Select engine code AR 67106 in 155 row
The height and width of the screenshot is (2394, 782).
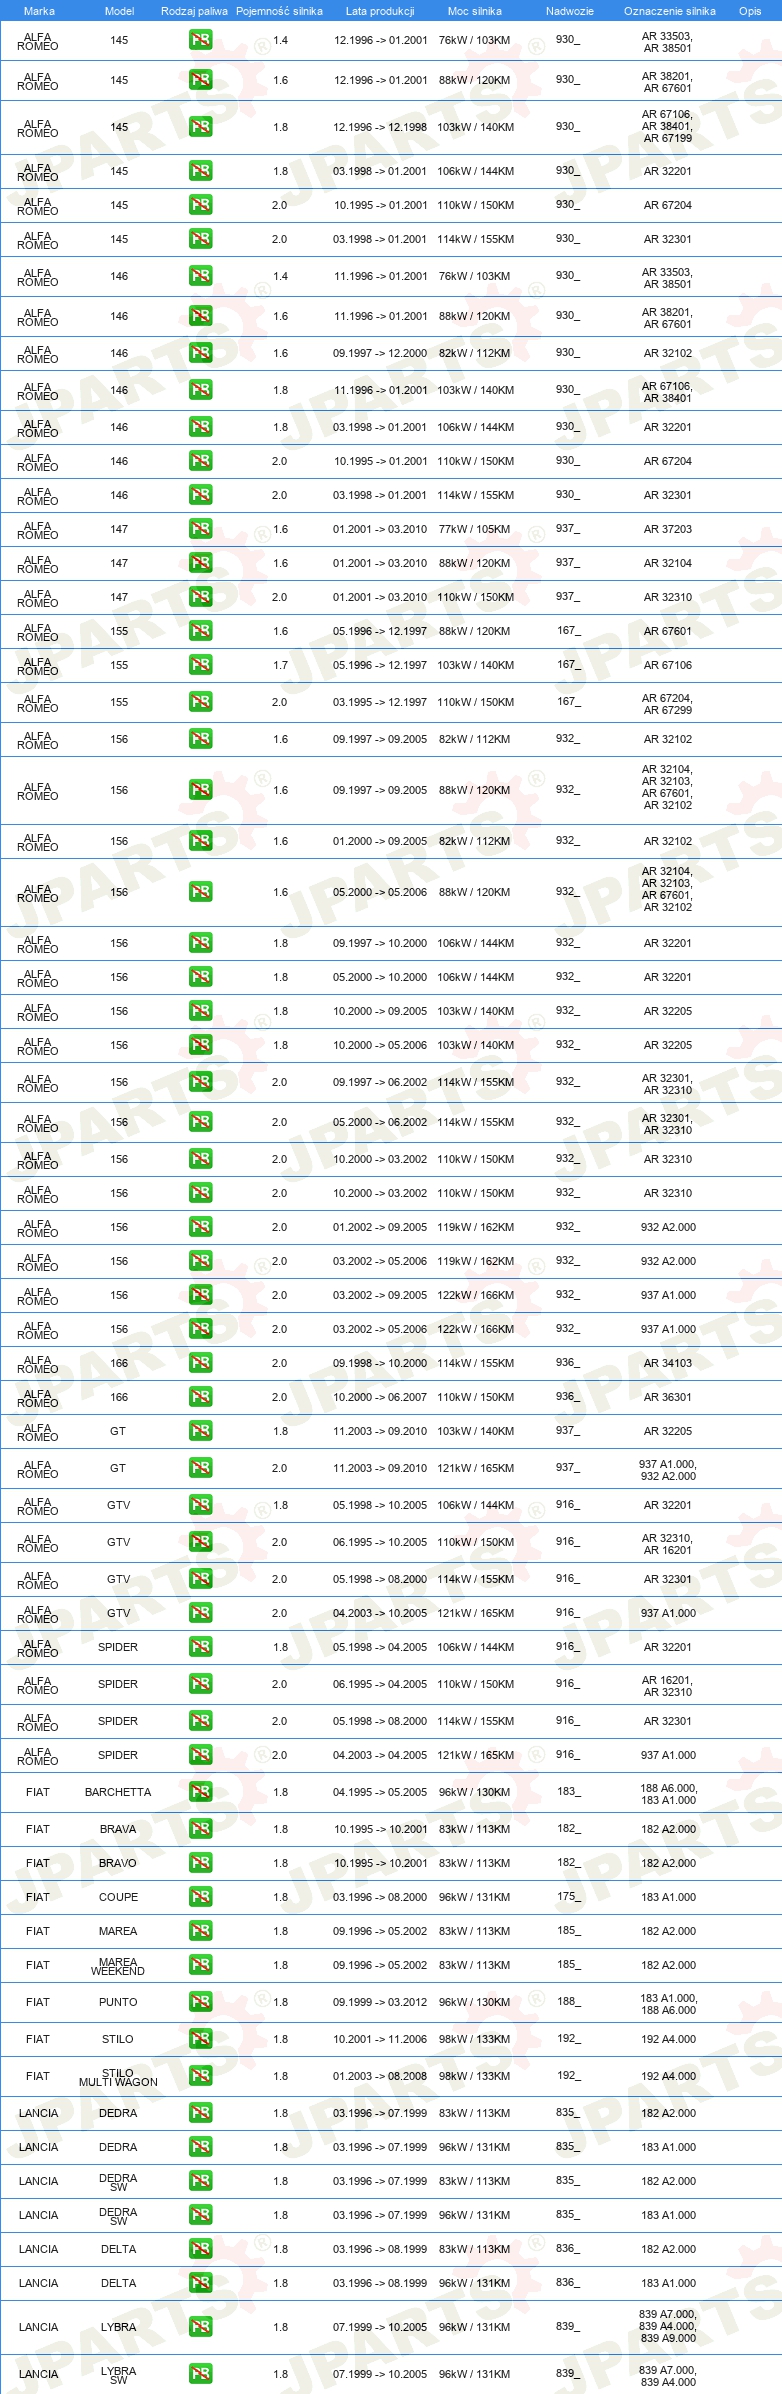(x=667, y=665)
